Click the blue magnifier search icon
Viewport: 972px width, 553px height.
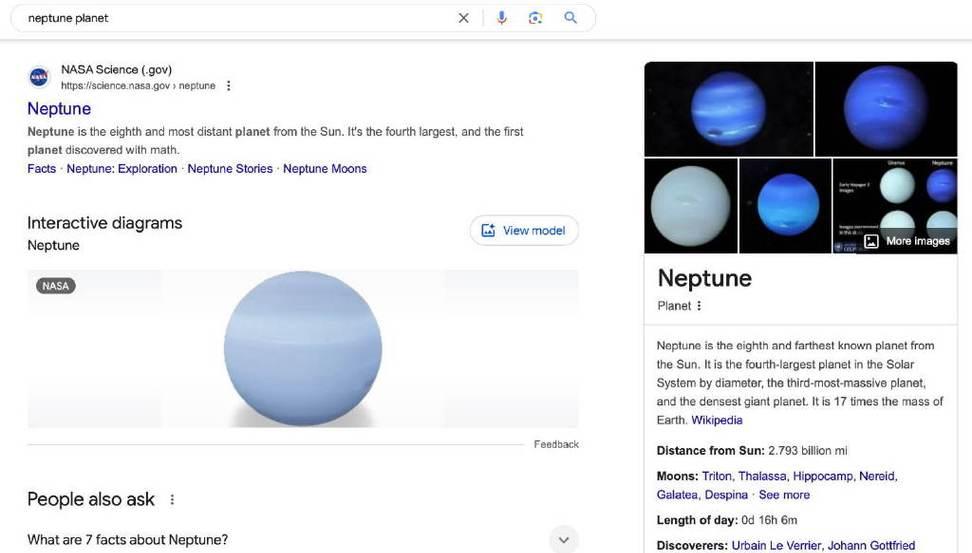click(570, 17)
